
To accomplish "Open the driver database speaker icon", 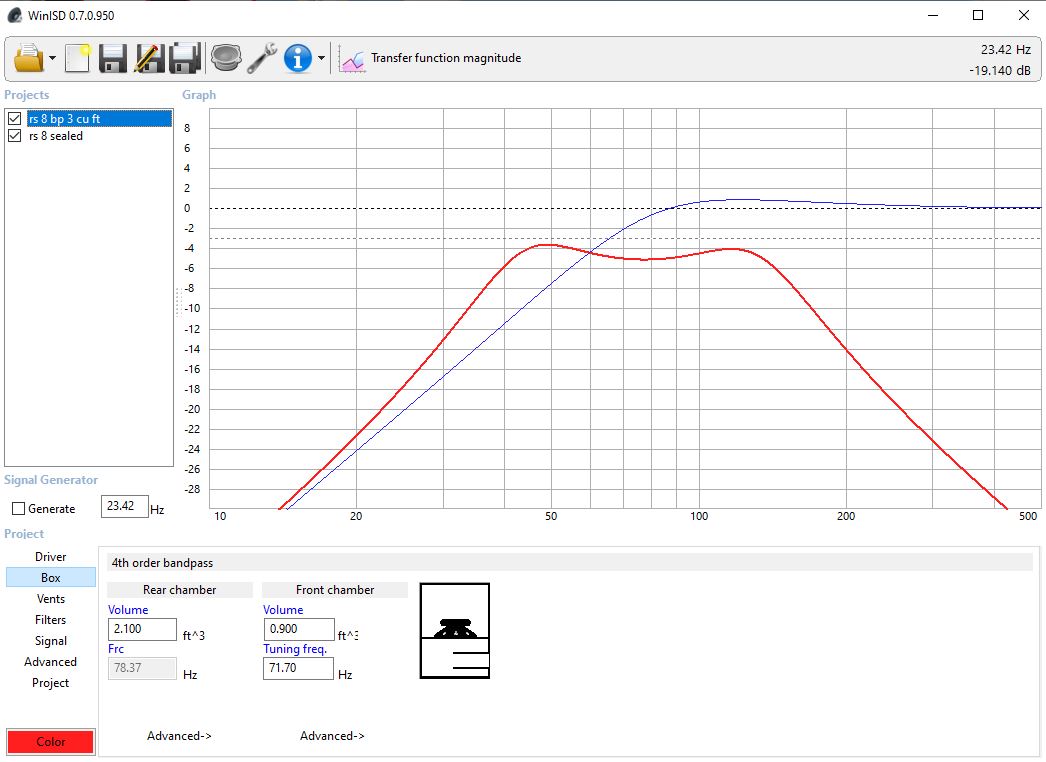I will click(x=226, y=58).
